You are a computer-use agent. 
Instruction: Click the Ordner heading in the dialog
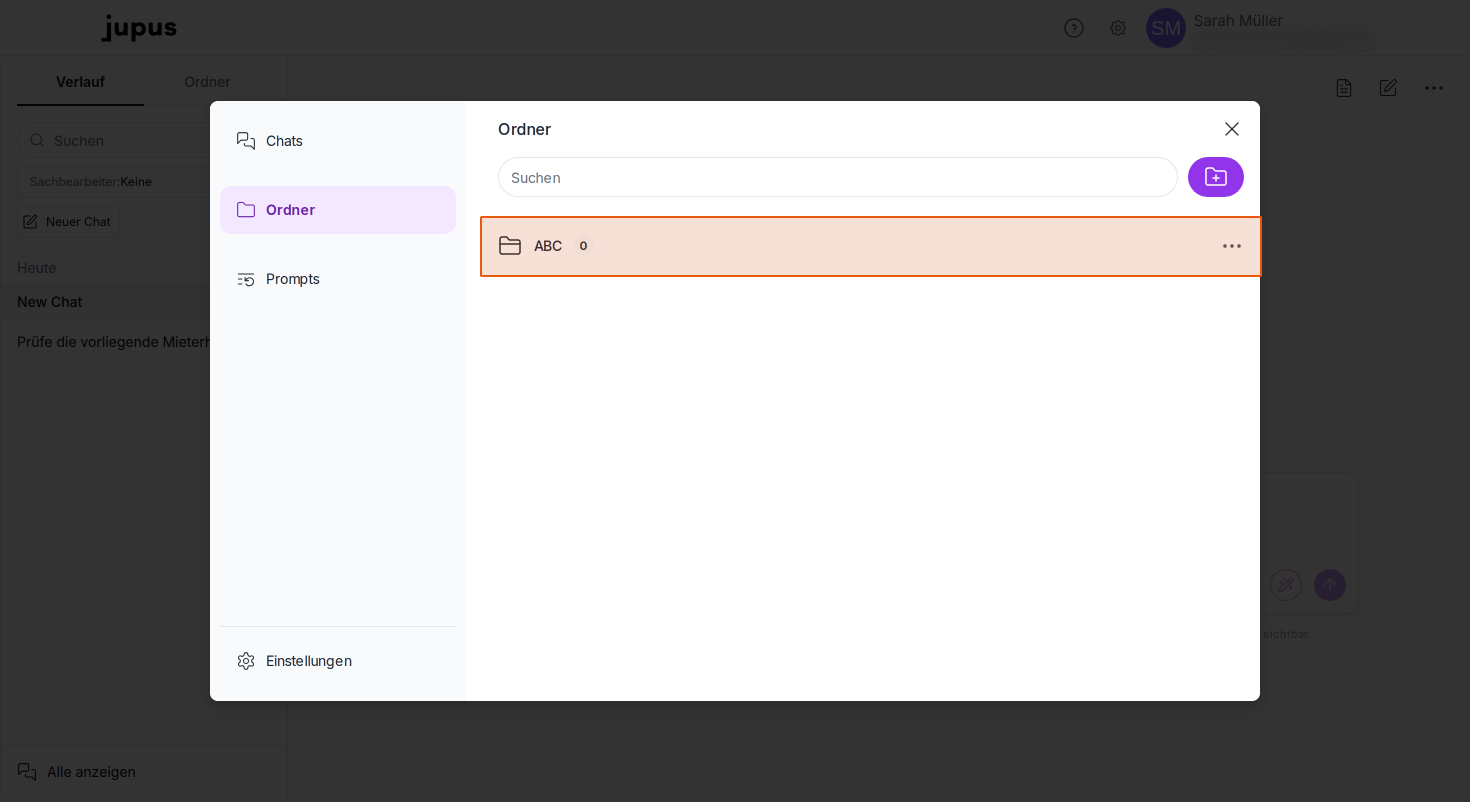[524, 129]
